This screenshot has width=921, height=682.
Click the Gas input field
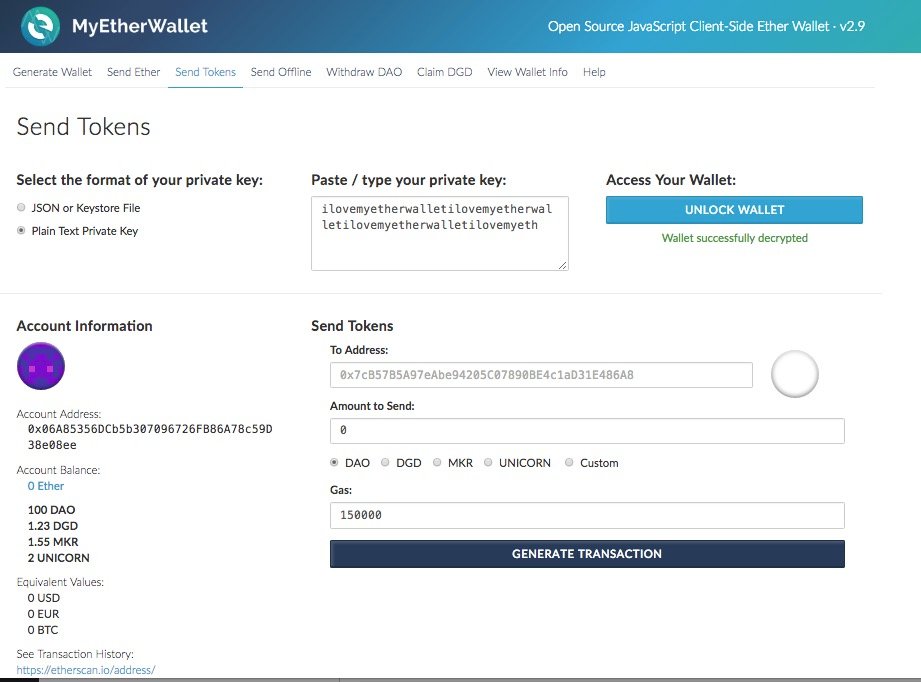click(587, 515)
